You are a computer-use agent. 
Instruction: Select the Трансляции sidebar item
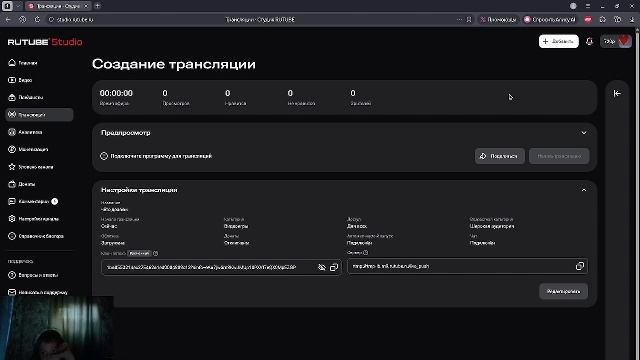click(x=39, y=115)
